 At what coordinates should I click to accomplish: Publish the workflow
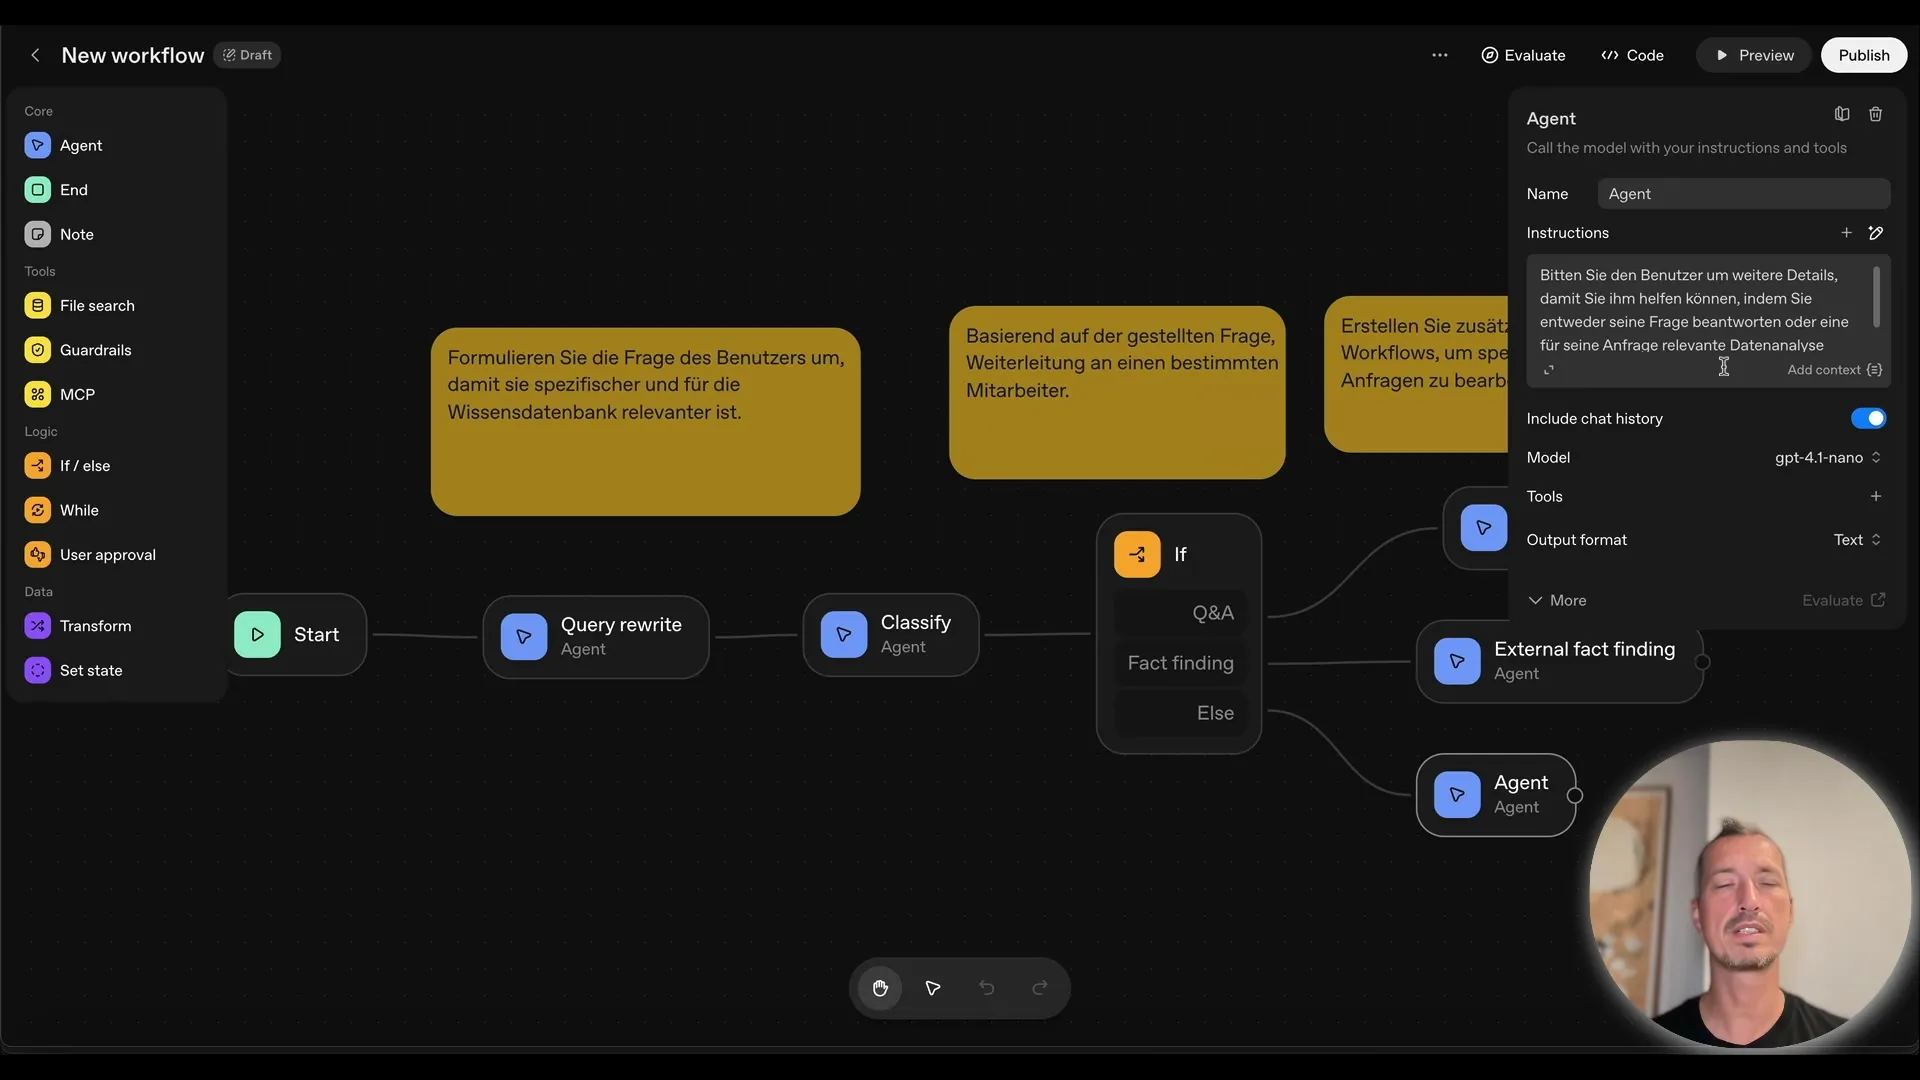1864,55
